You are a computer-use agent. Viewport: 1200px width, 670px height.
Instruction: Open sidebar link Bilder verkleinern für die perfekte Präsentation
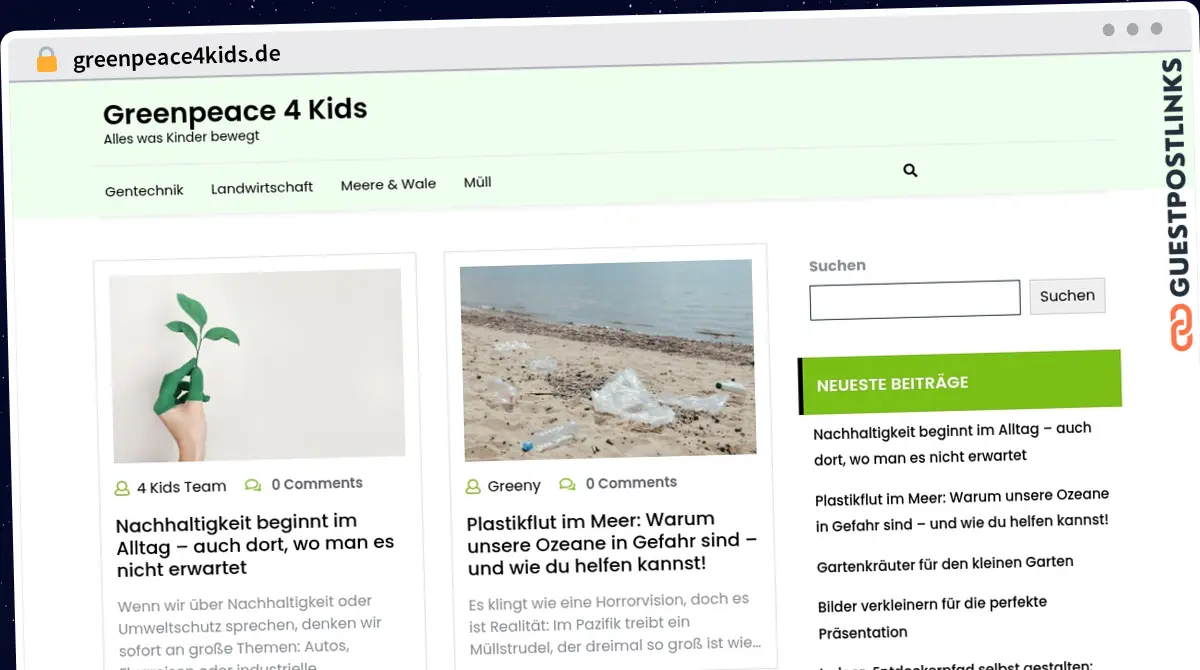(932, 618)
